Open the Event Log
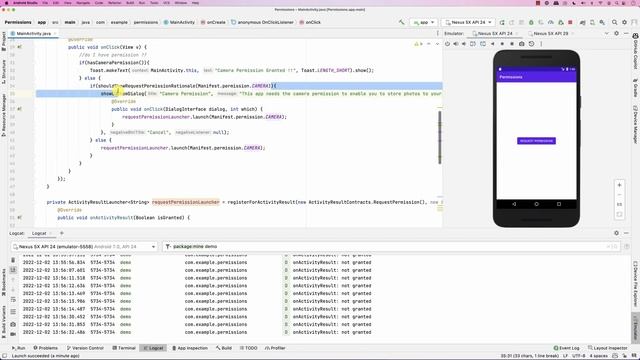The image size is (640, 360). click(566, 348)
